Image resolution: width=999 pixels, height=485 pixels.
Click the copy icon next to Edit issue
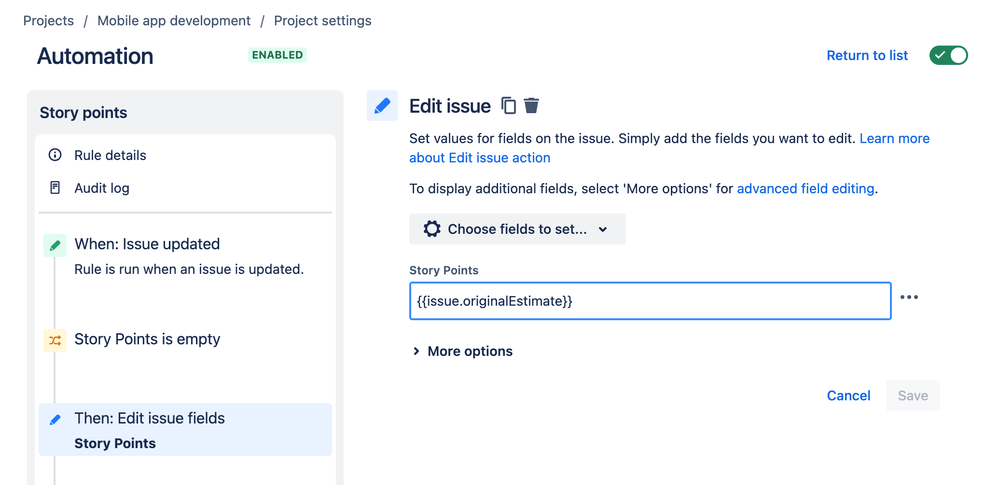(508, 106)
